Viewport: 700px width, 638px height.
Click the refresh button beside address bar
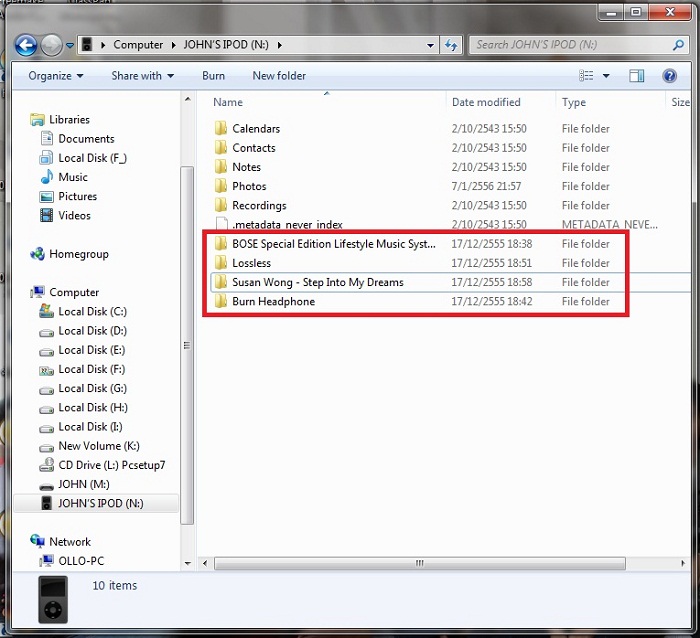point(453,45)
